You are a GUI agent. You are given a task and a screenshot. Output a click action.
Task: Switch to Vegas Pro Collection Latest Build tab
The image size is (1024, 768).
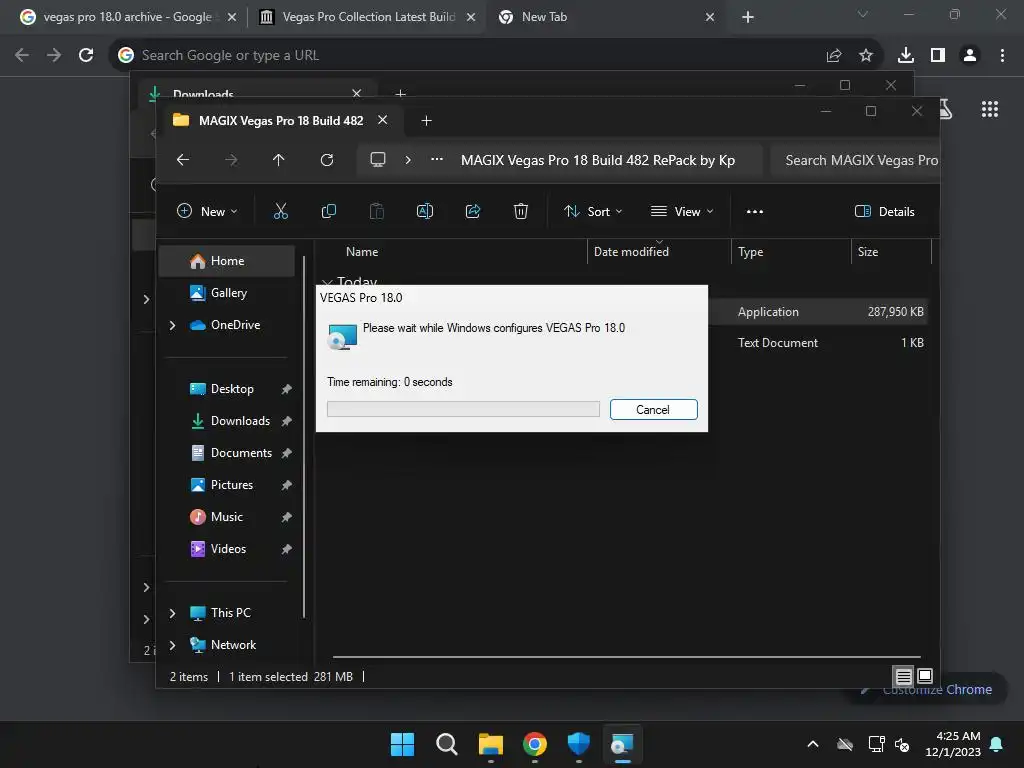368,17
